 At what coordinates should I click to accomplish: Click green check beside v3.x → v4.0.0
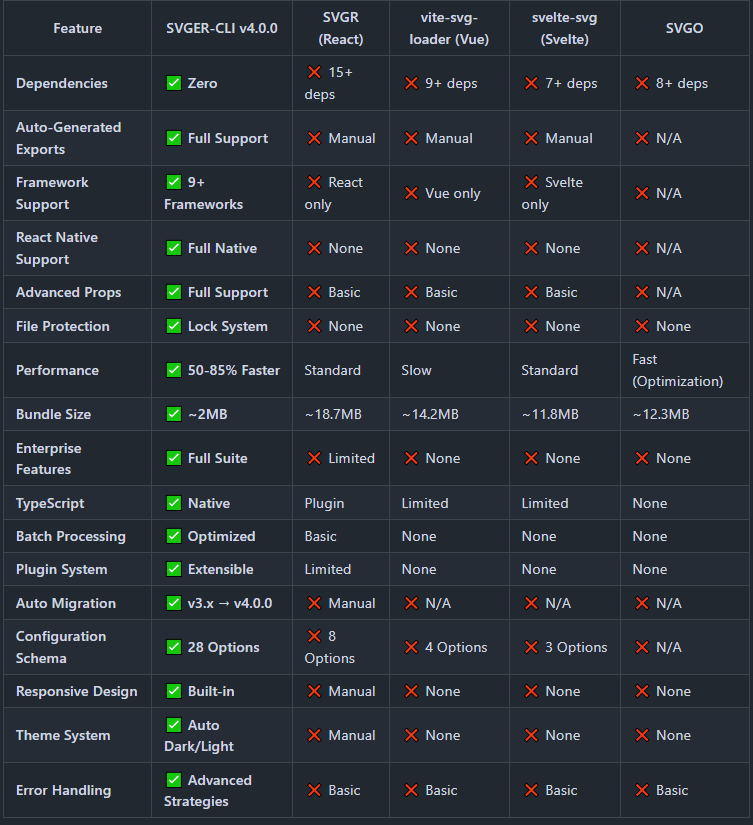coord(174,603)
